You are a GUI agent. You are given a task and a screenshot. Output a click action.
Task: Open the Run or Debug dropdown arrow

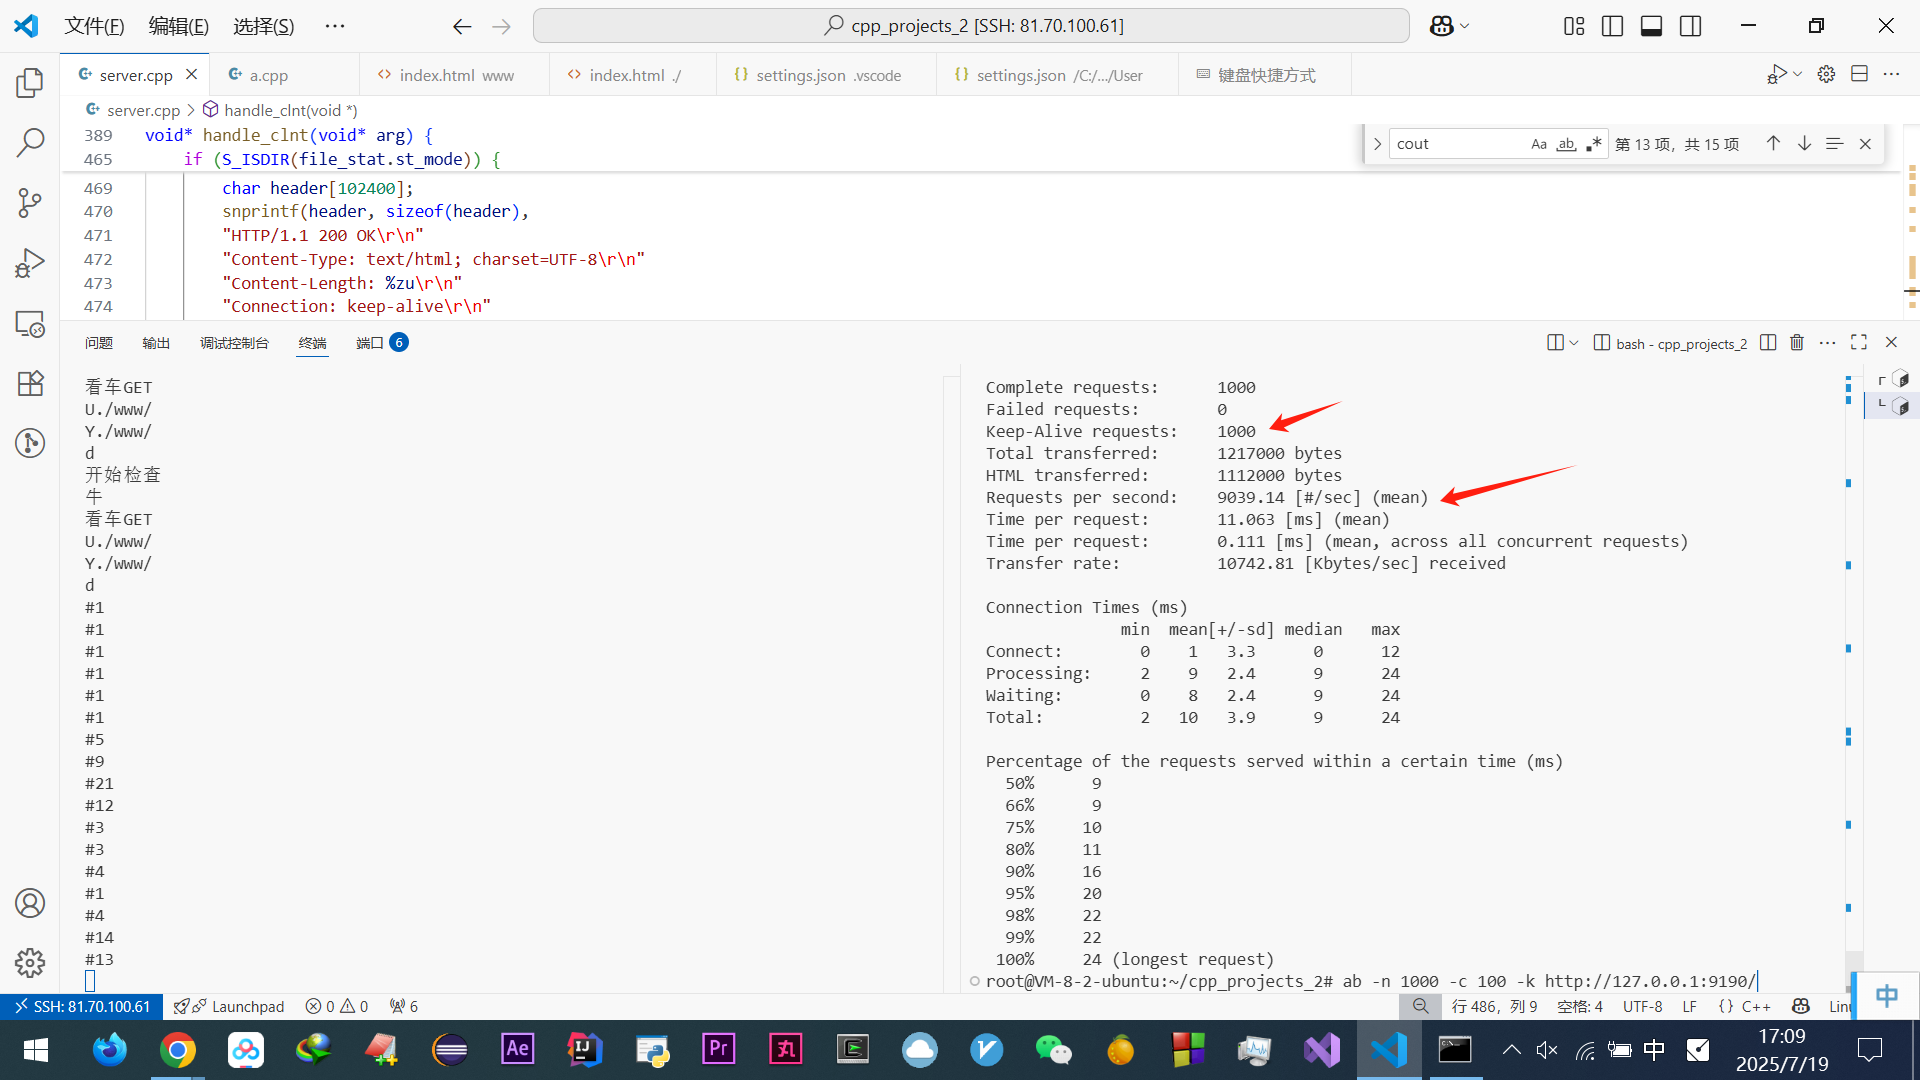(1797, 75)
